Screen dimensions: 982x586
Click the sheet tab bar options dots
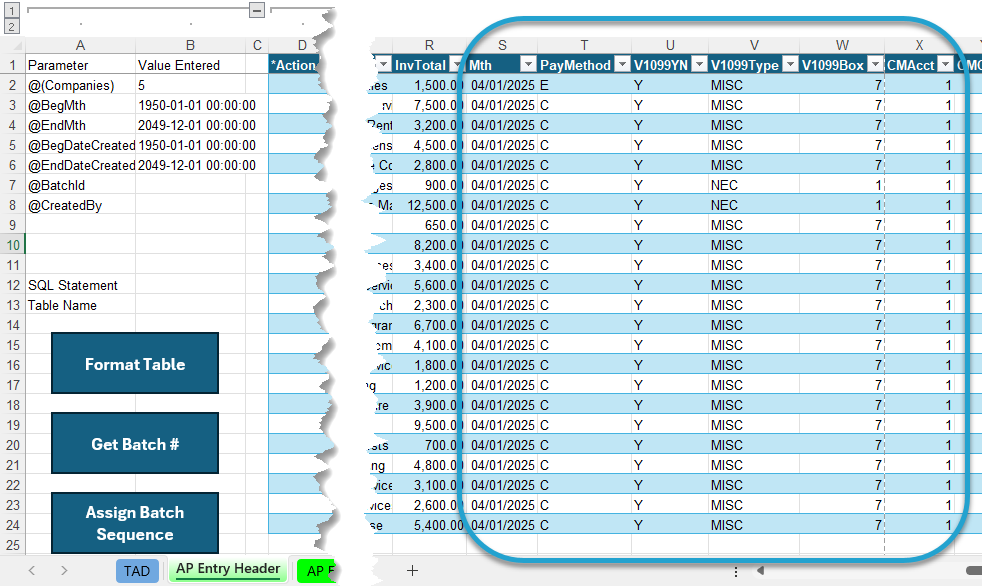tap(736, 571)
